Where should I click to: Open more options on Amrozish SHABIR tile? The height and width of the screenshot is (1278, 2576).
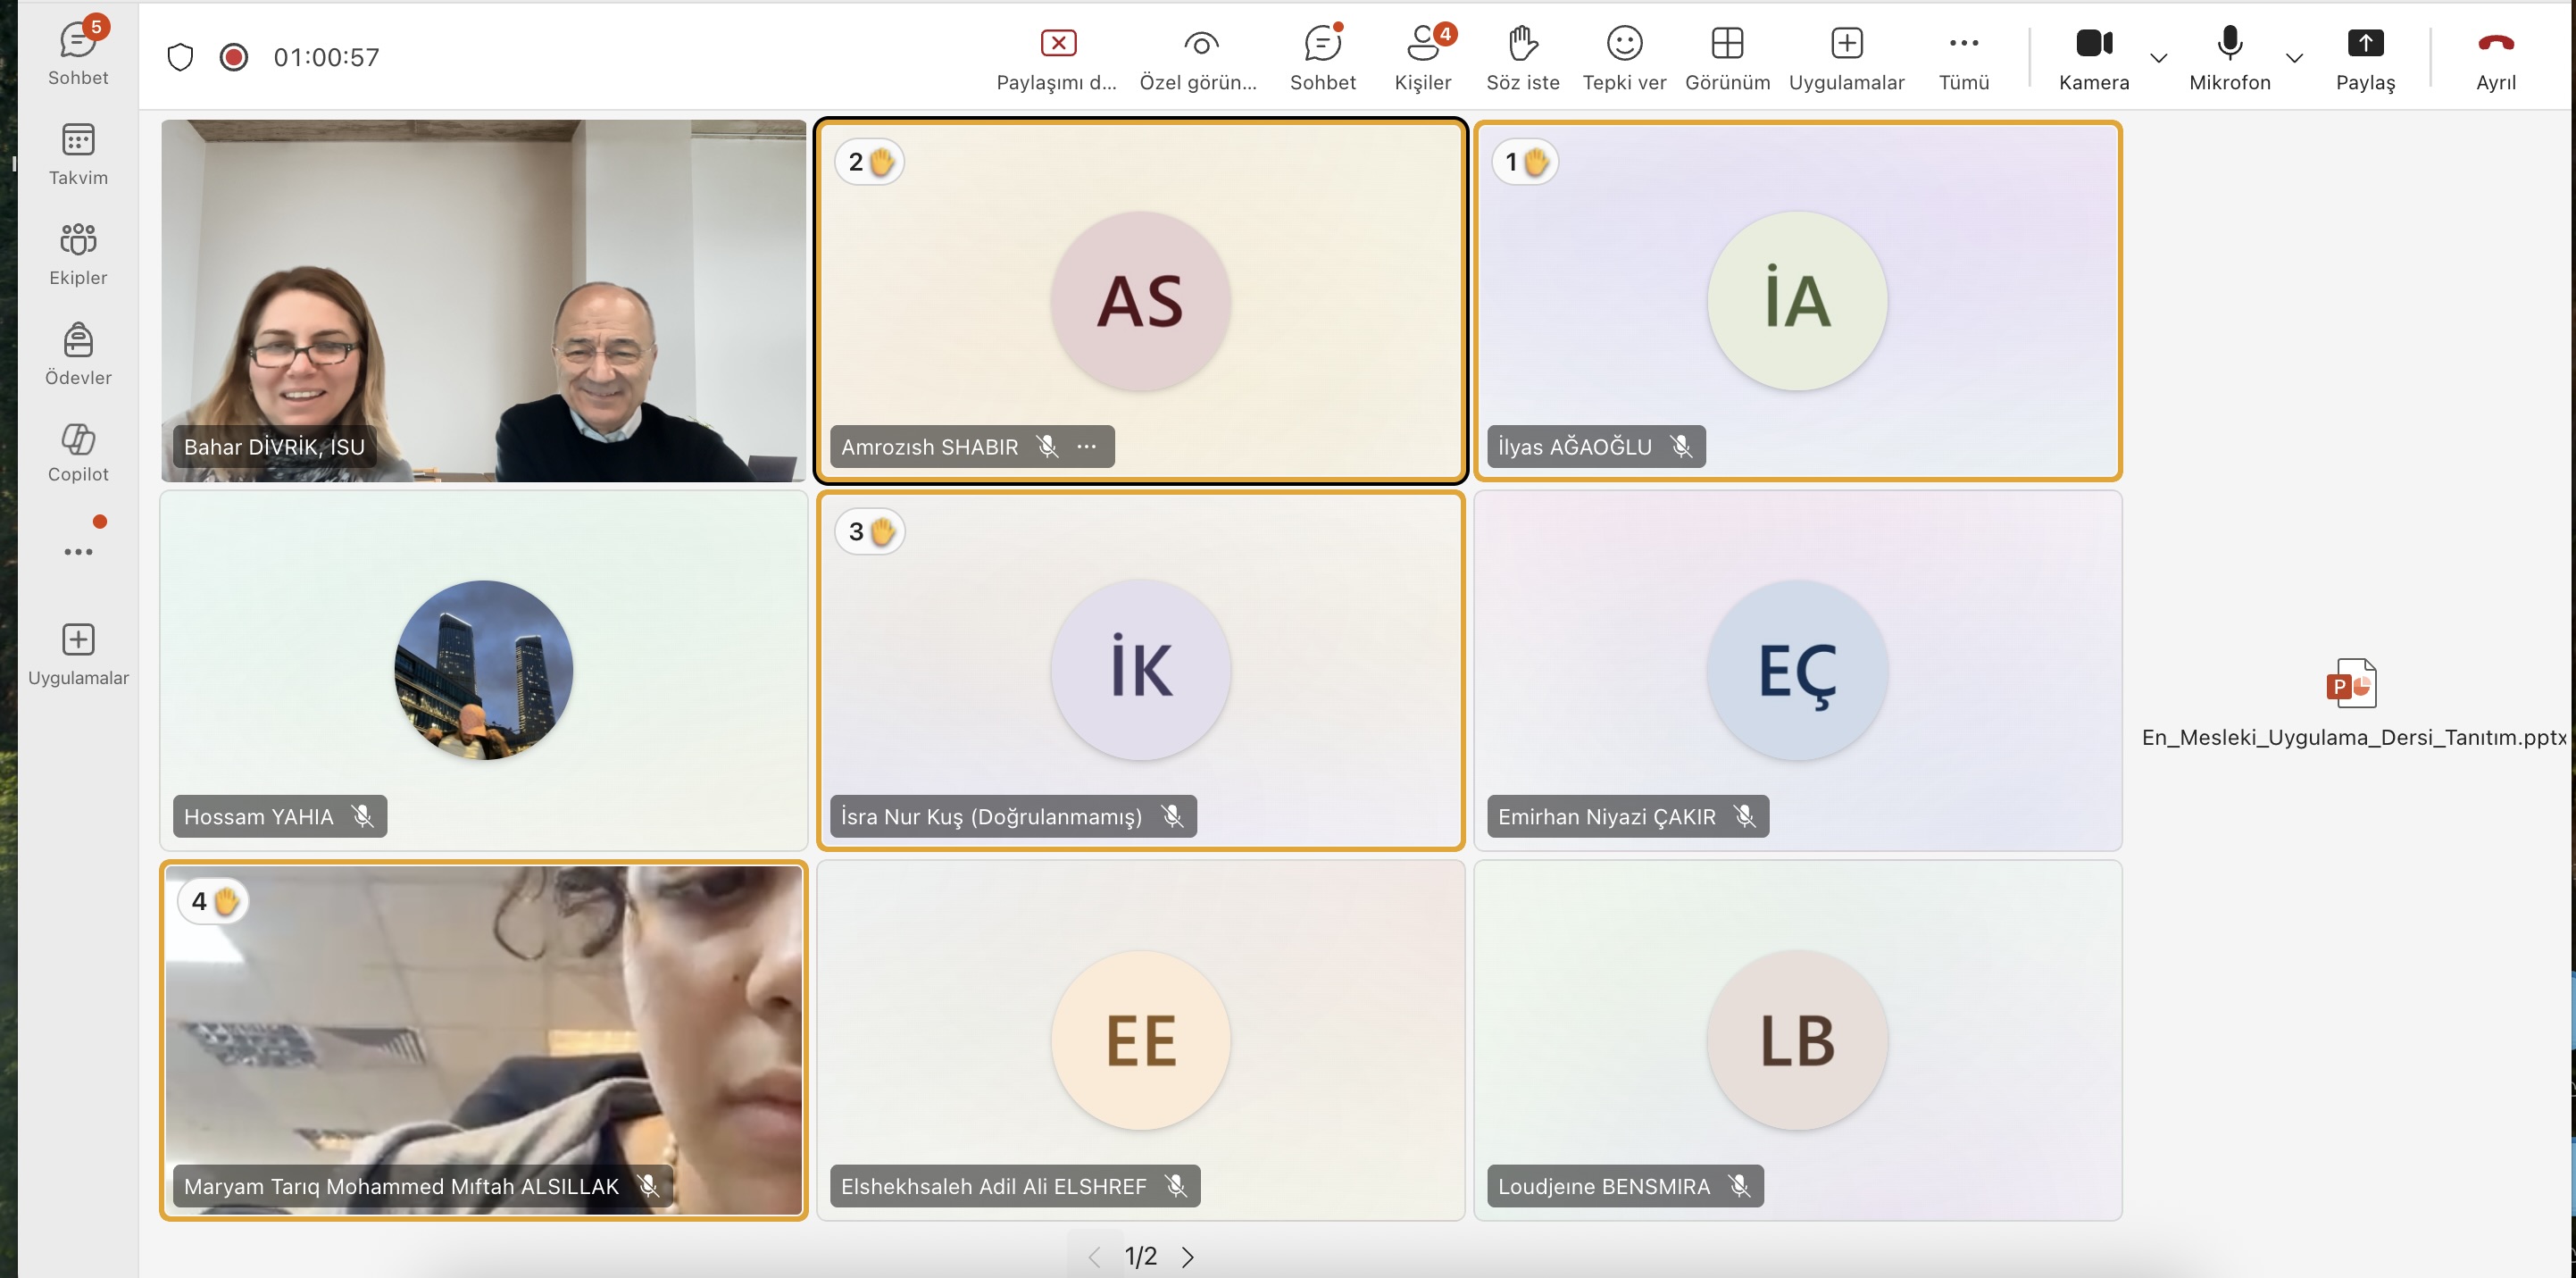click(1087, 447)
